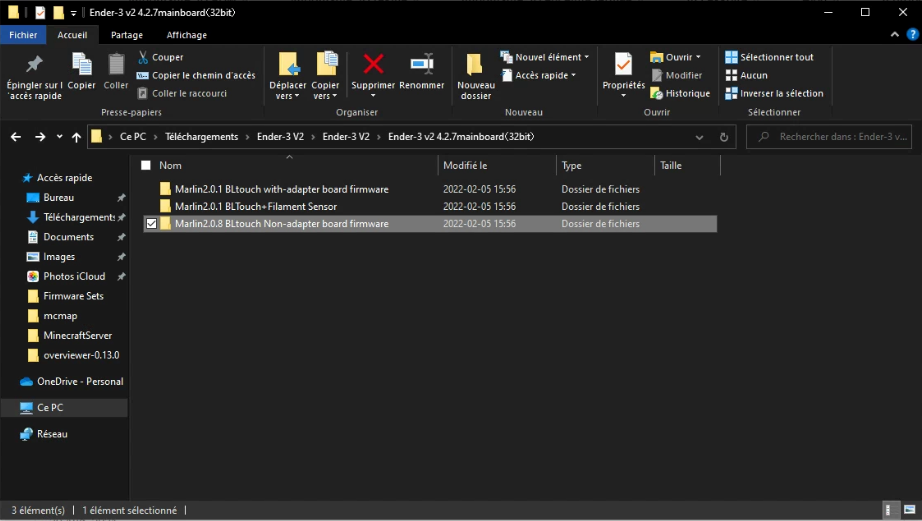Click the search box Rechercher dans Ender-3
Image resolution: width=922 pixels, height=521 pixels.
click(830, 137)
